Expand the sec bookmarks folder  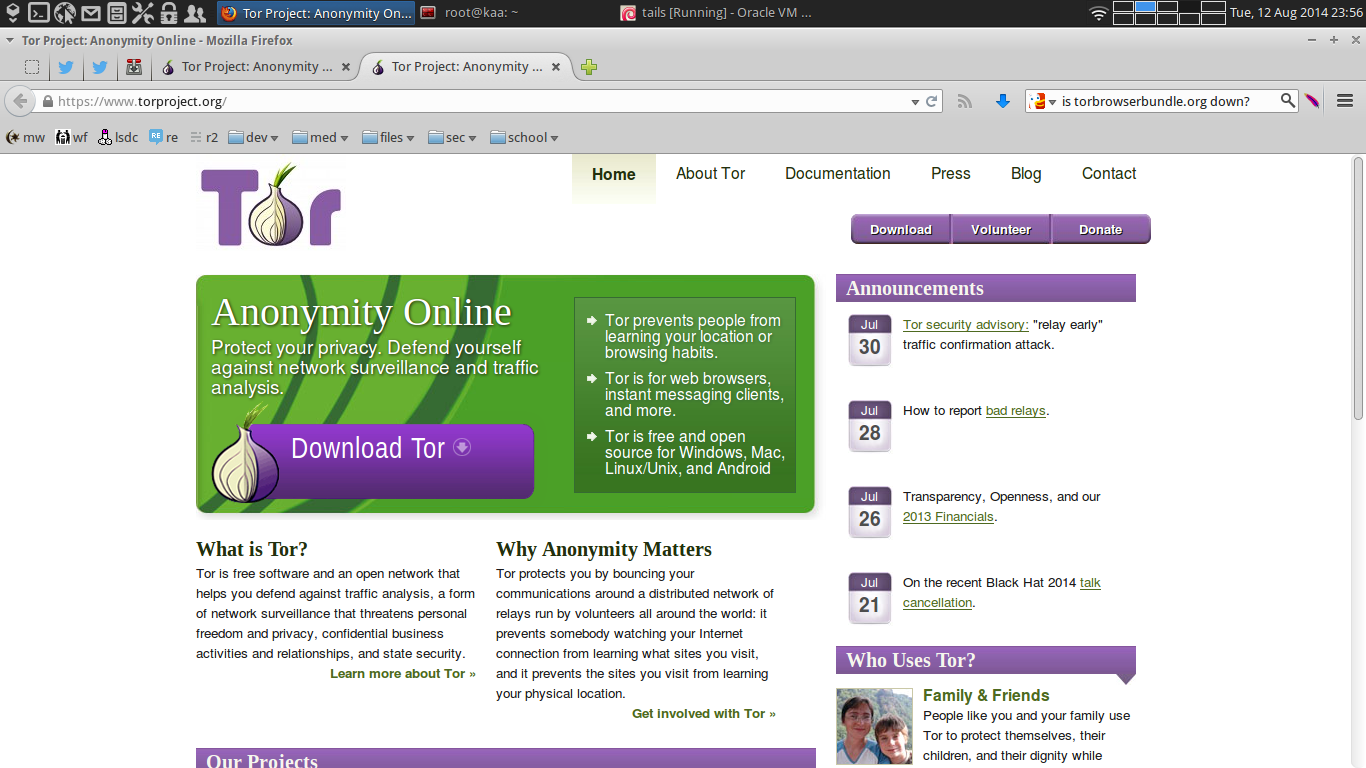(452, 138)
